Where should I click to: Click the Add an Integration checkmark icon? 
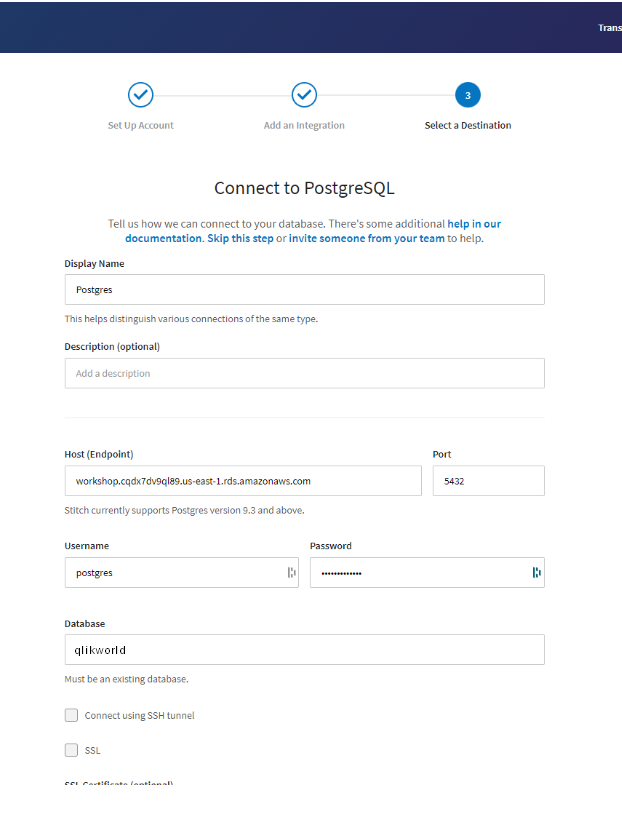coord(304,95)
